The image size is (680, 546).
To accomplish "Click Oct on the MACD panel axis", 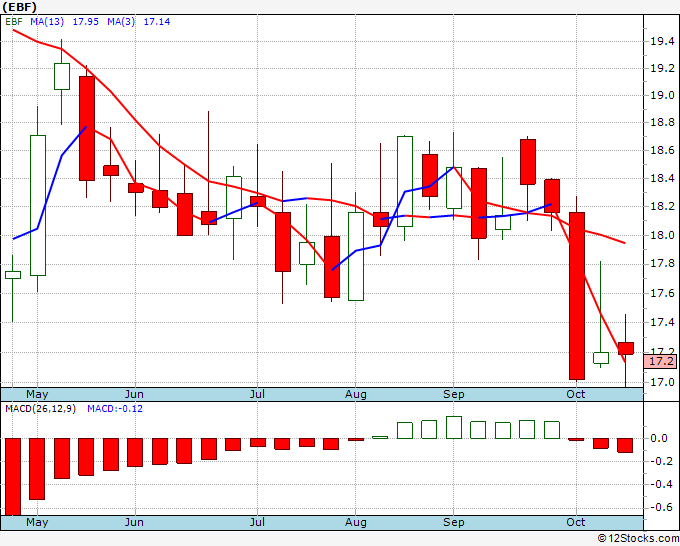I will 576,522.
